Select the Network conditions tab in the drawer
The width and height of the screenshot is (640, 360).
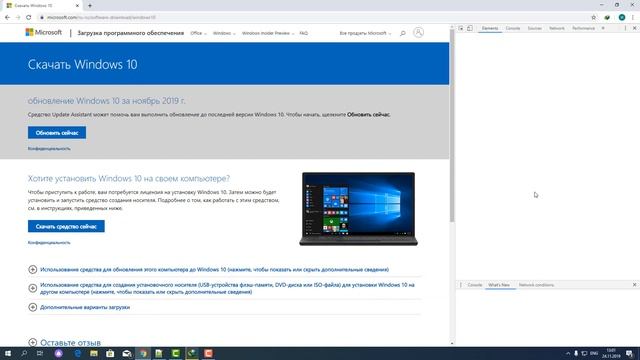tap(536, 285)
